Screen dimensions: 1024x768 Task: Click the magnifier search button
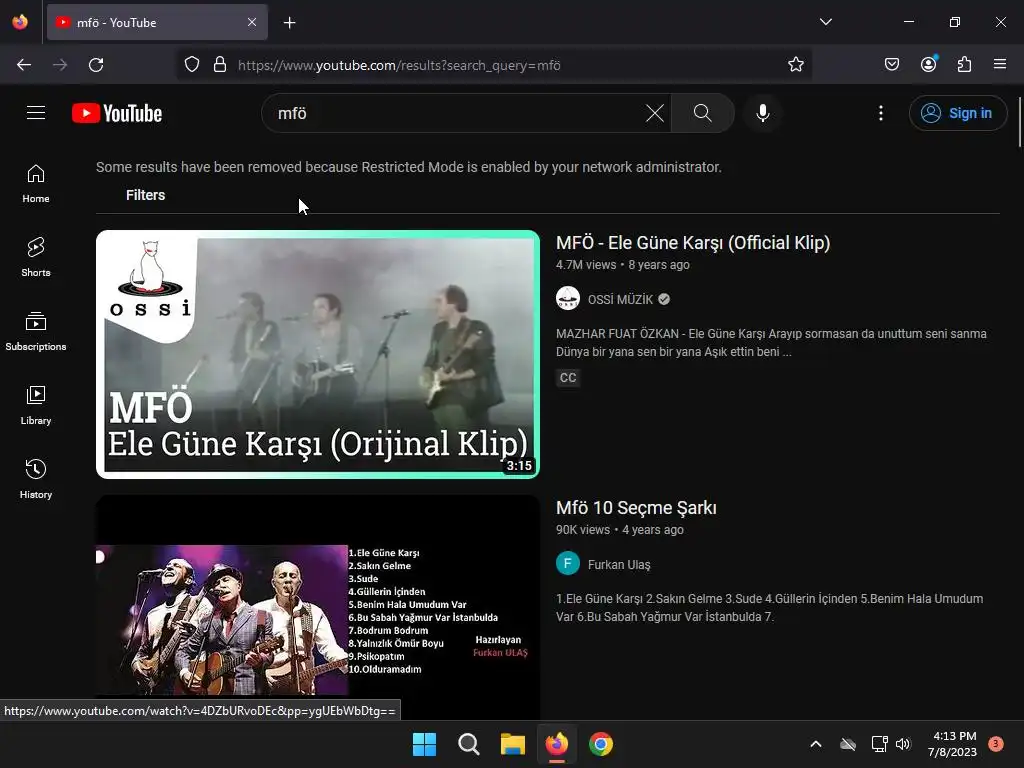[703, 113]
